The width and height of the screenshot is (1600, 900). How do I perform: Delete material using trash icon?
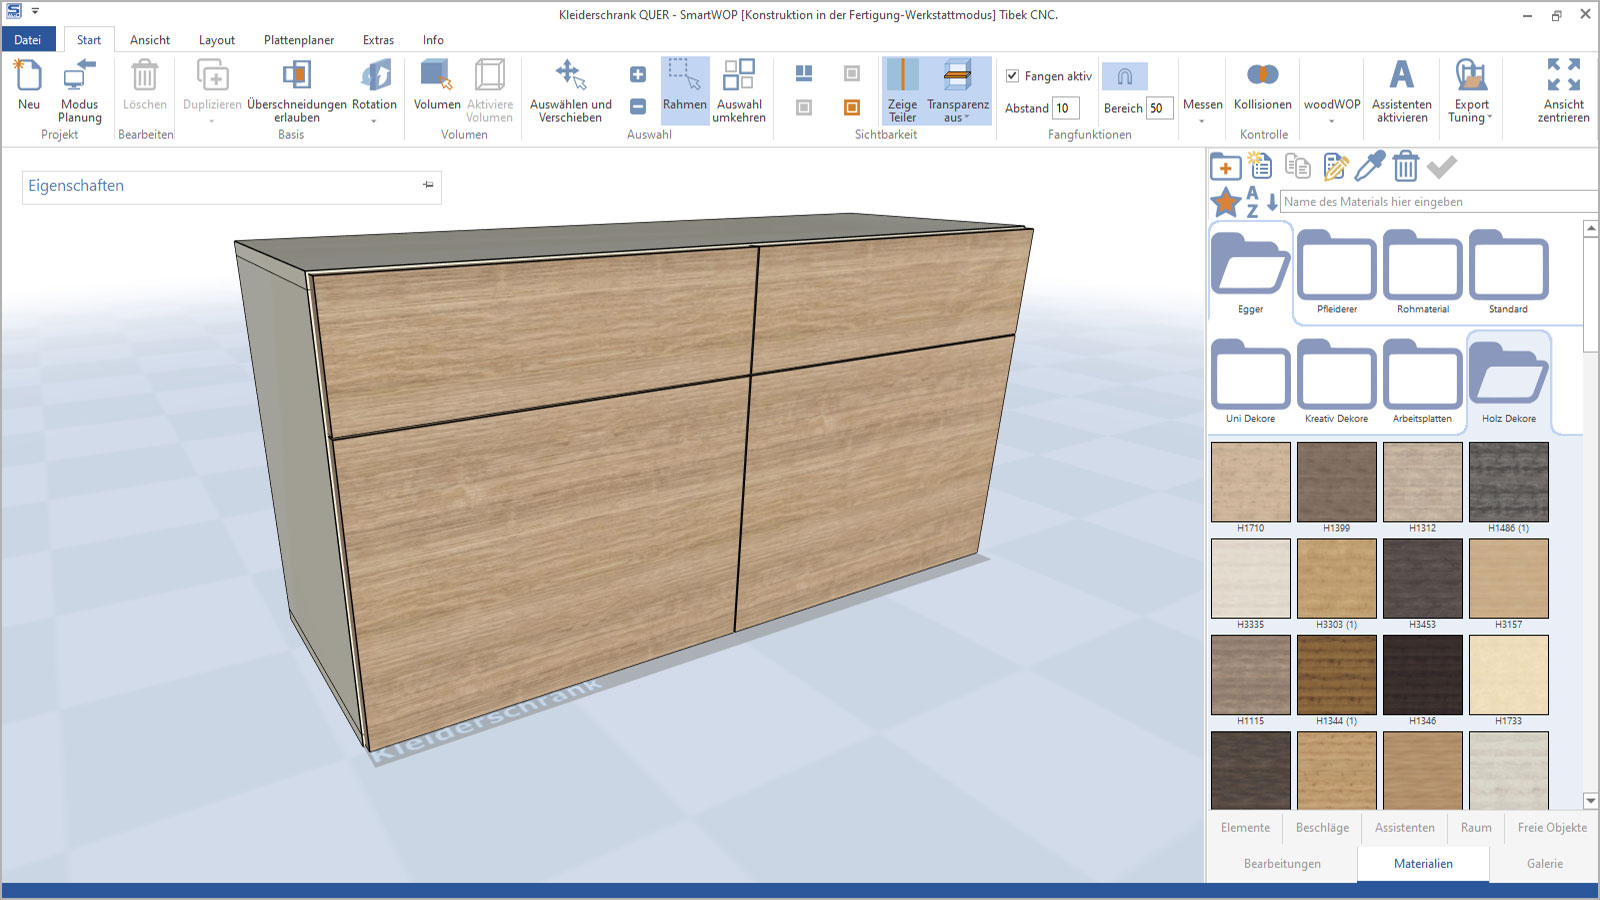click(1405, 166)
